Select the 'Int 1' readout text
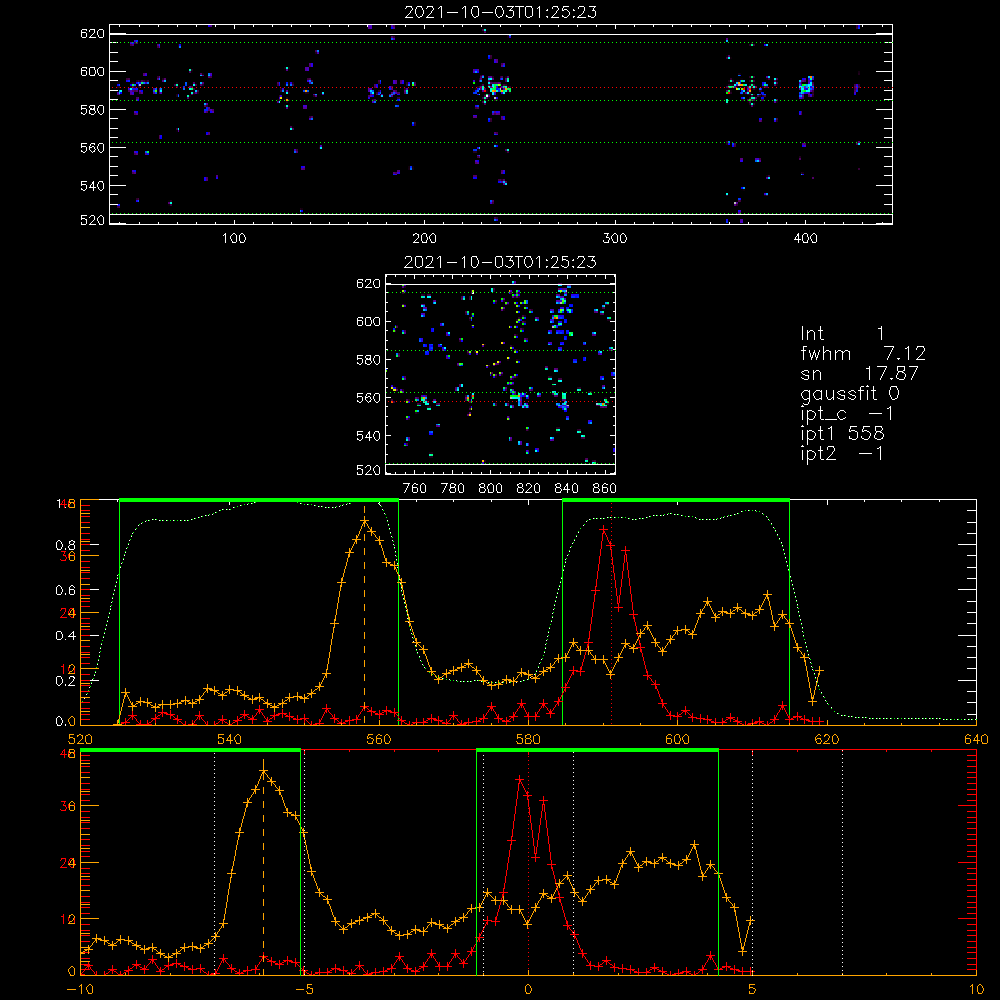The height and width of the screenshot is (1000, 1000). click(842, 334)
